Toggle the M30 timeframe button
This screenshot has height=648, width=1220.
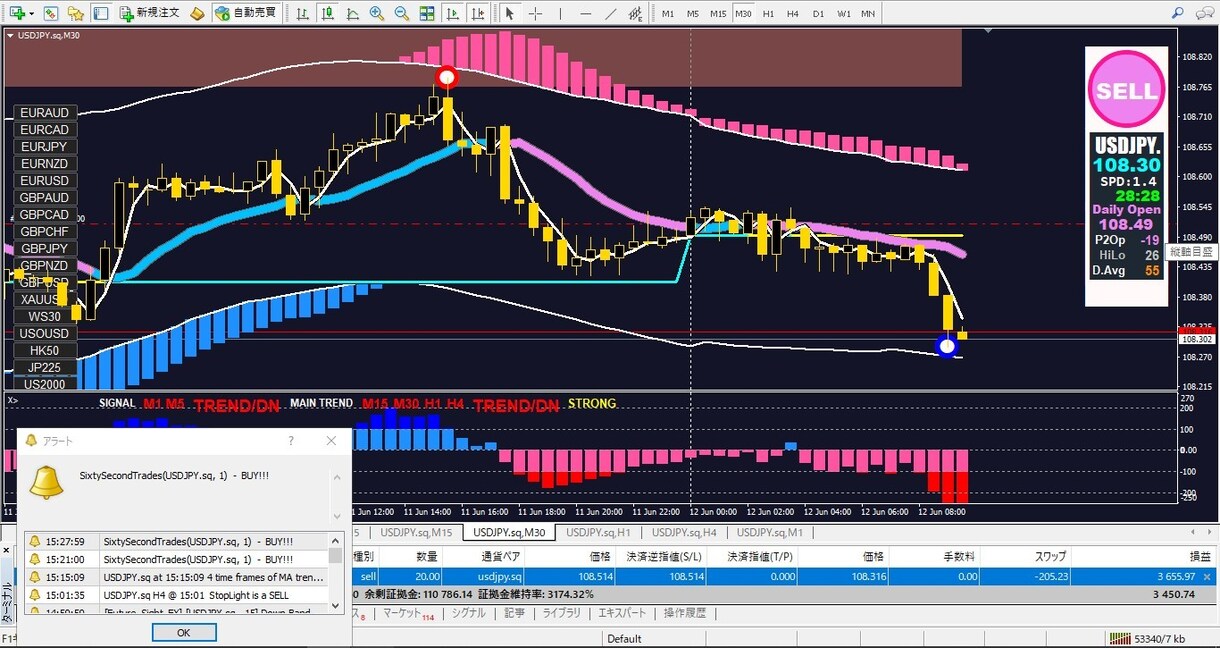(x=743, y=14)
